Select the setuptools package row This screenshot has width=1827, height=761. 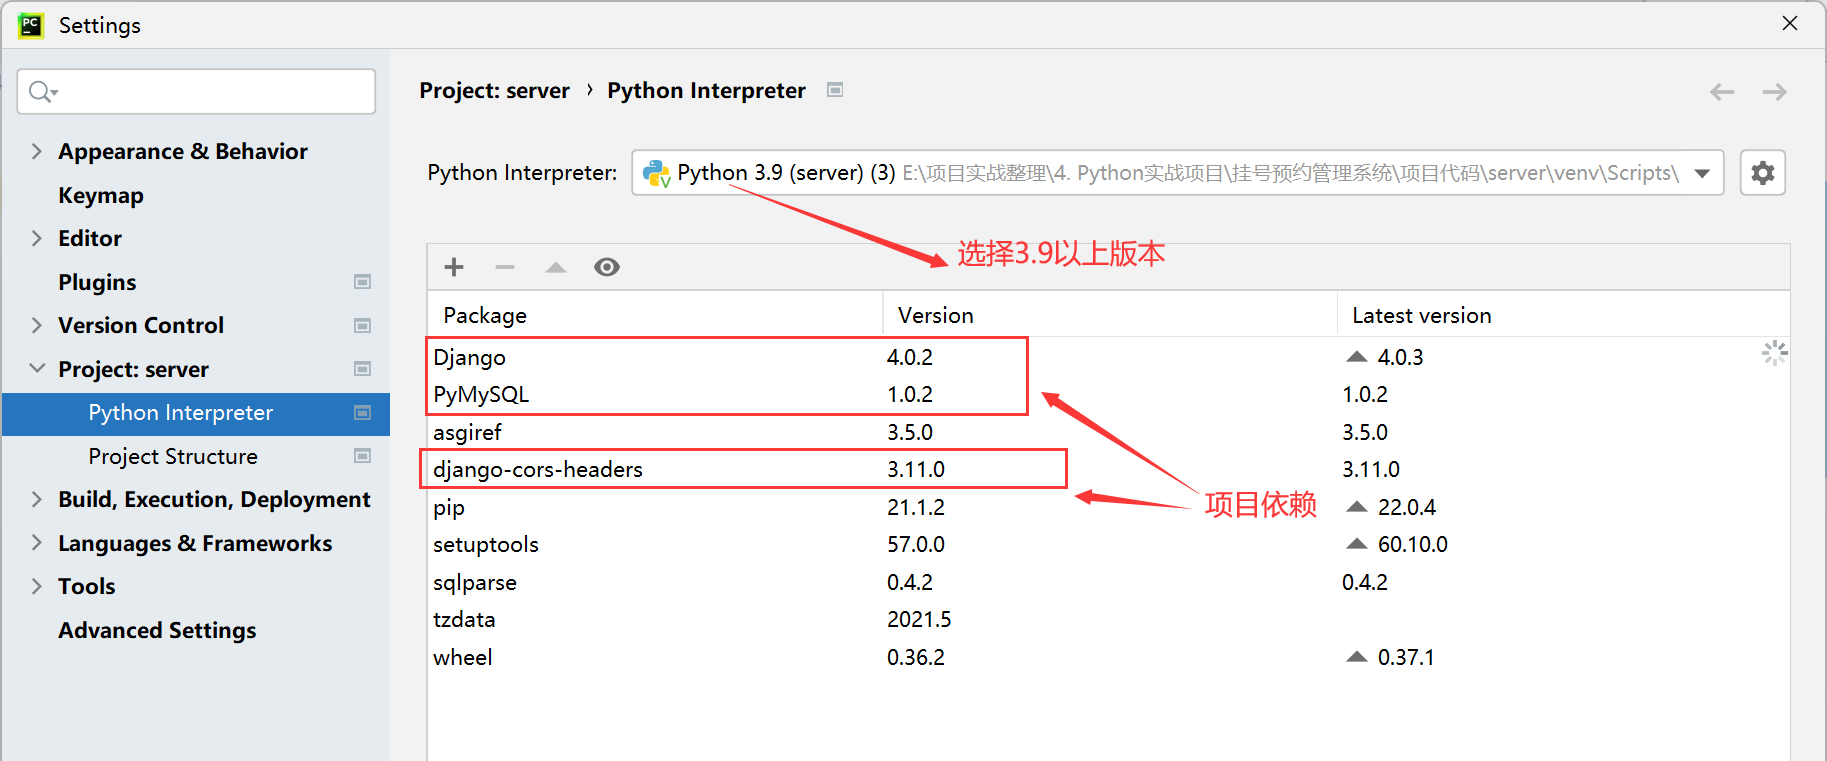click(1108, 544)
